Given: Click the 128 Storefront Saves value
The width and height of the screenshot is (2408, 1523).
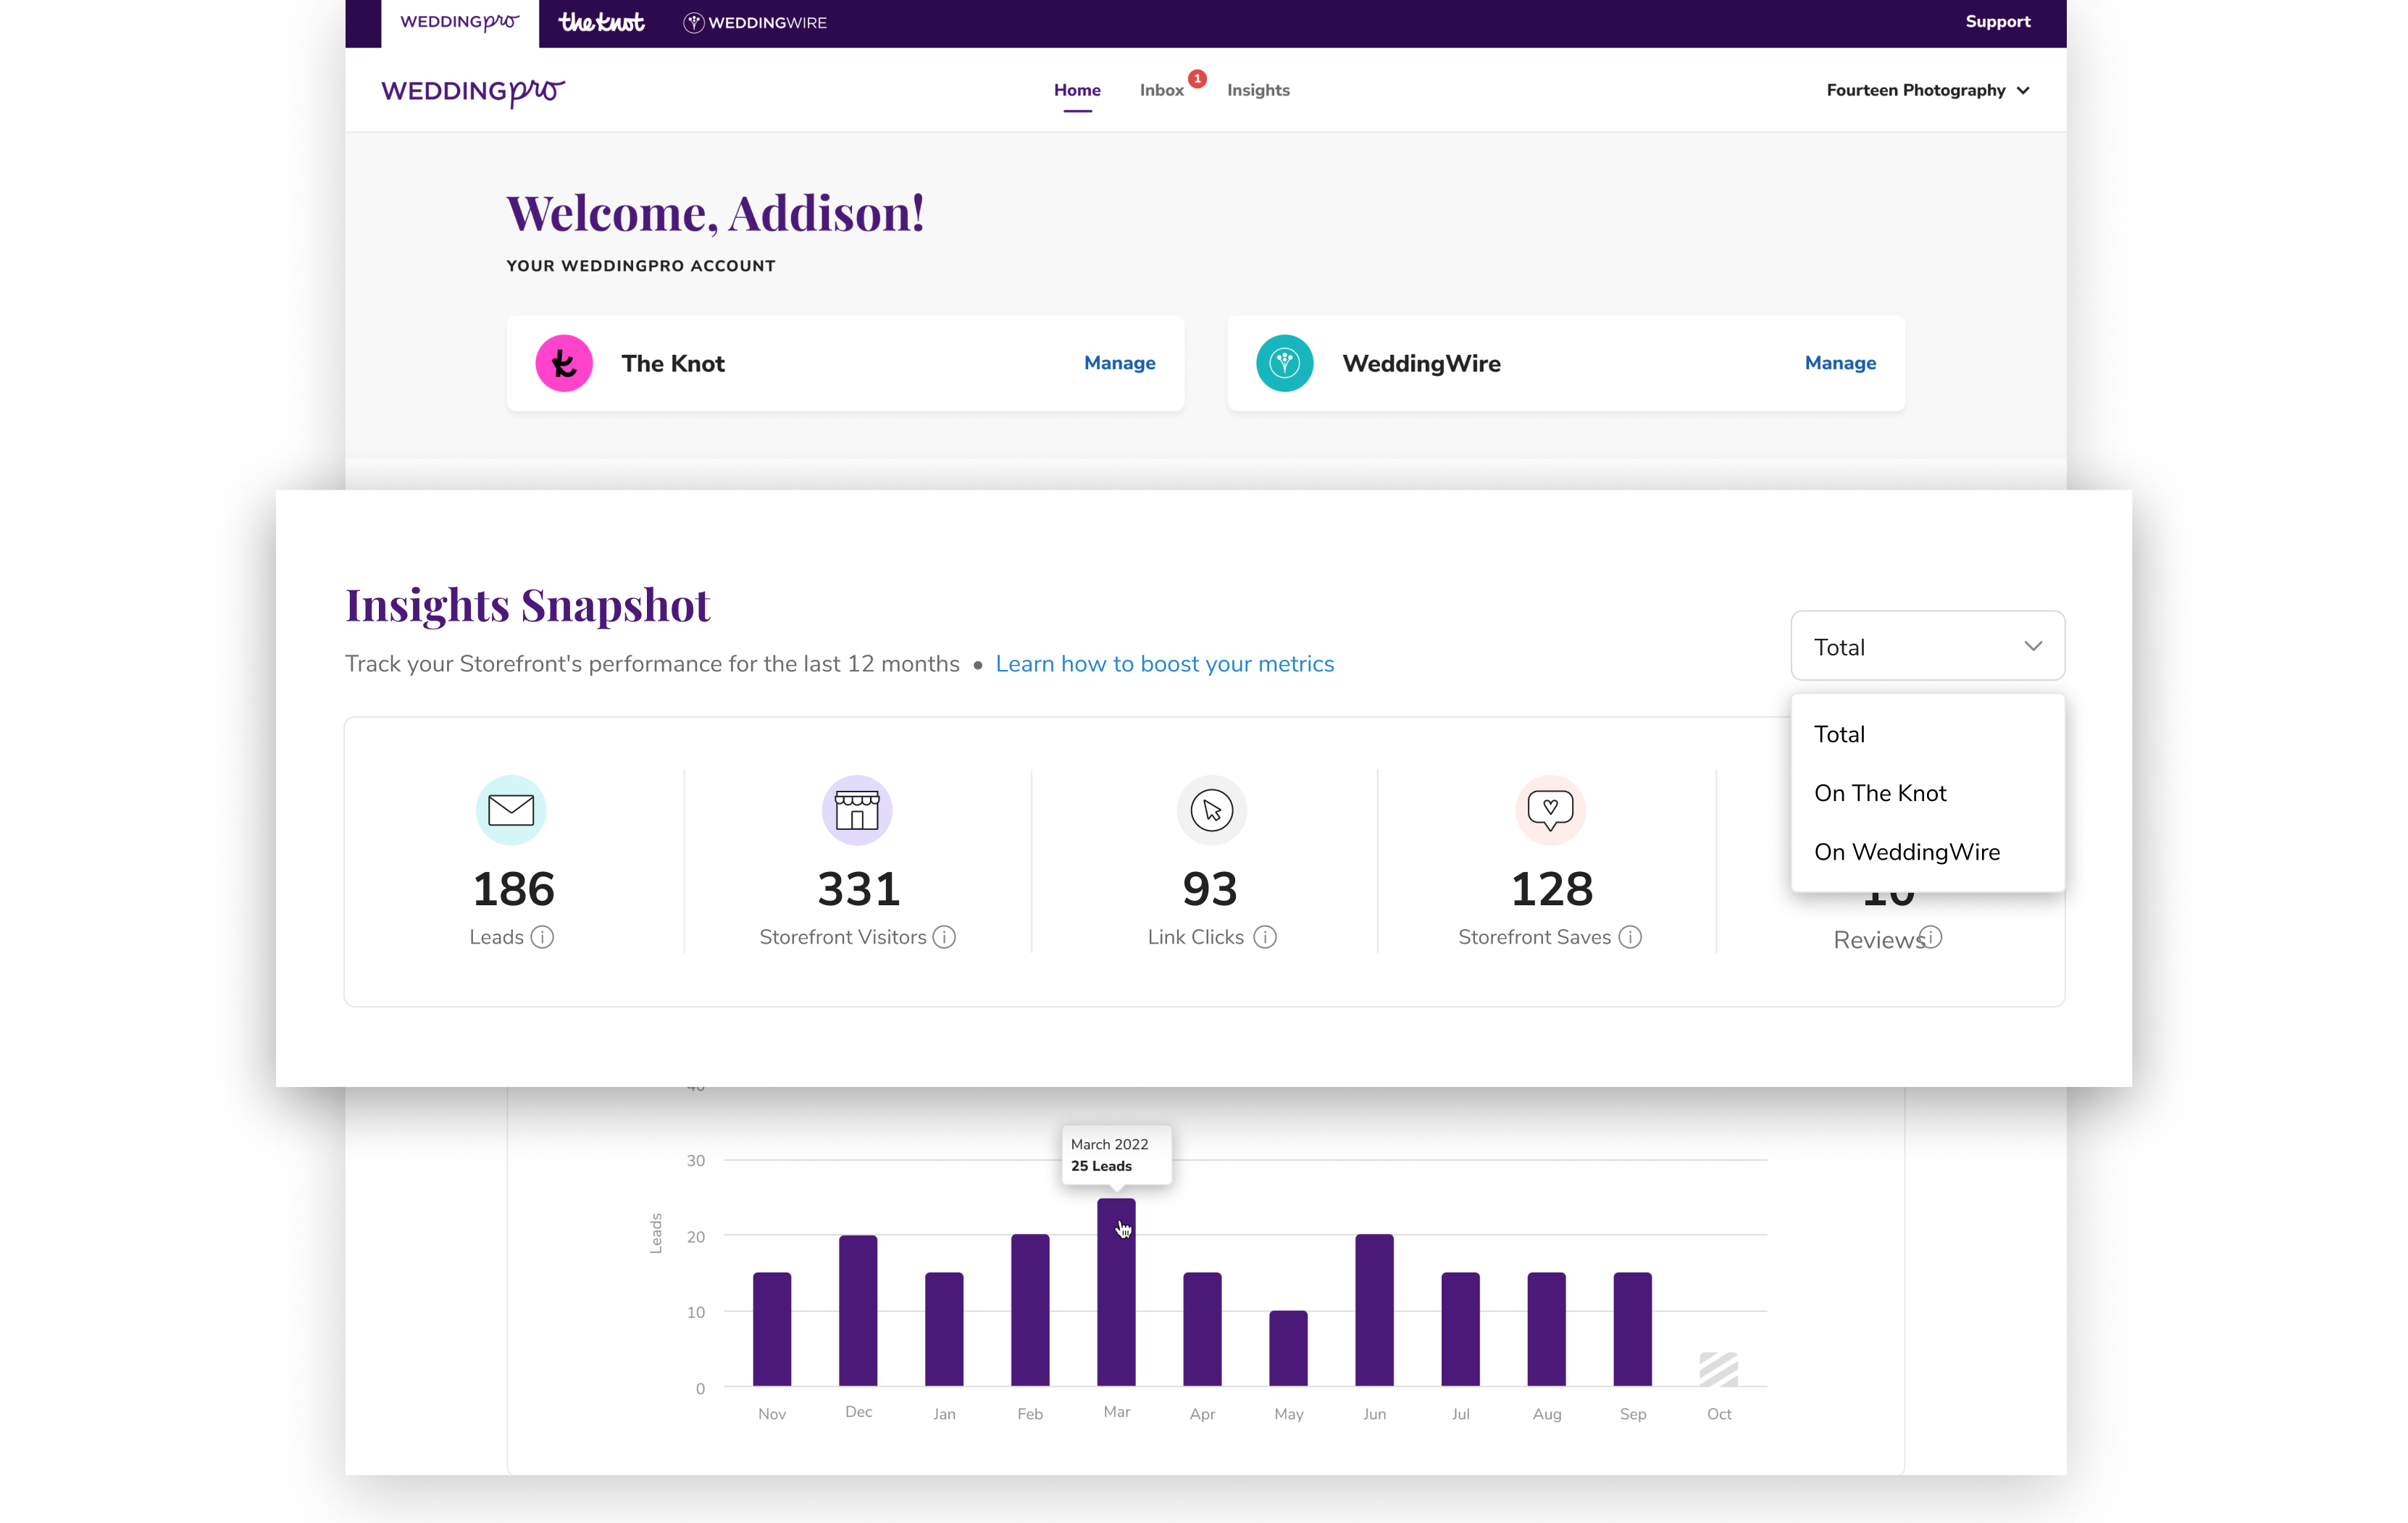Looking at the screenshot, I should [x=1551, y=889].
